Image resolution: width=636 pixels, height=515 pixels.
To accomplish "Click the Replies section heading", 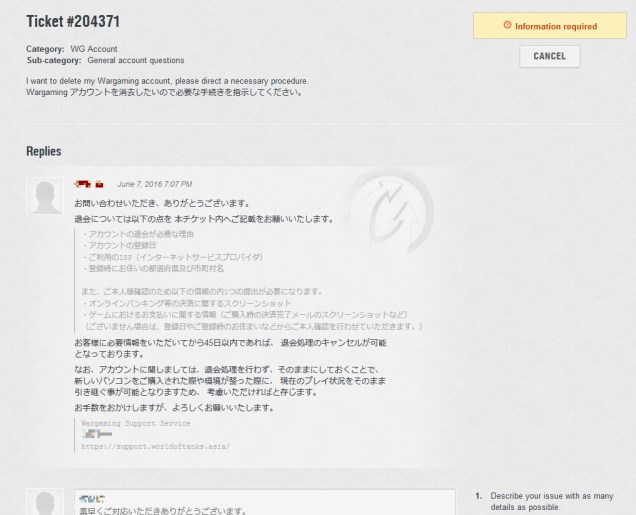I will (44, 151).
